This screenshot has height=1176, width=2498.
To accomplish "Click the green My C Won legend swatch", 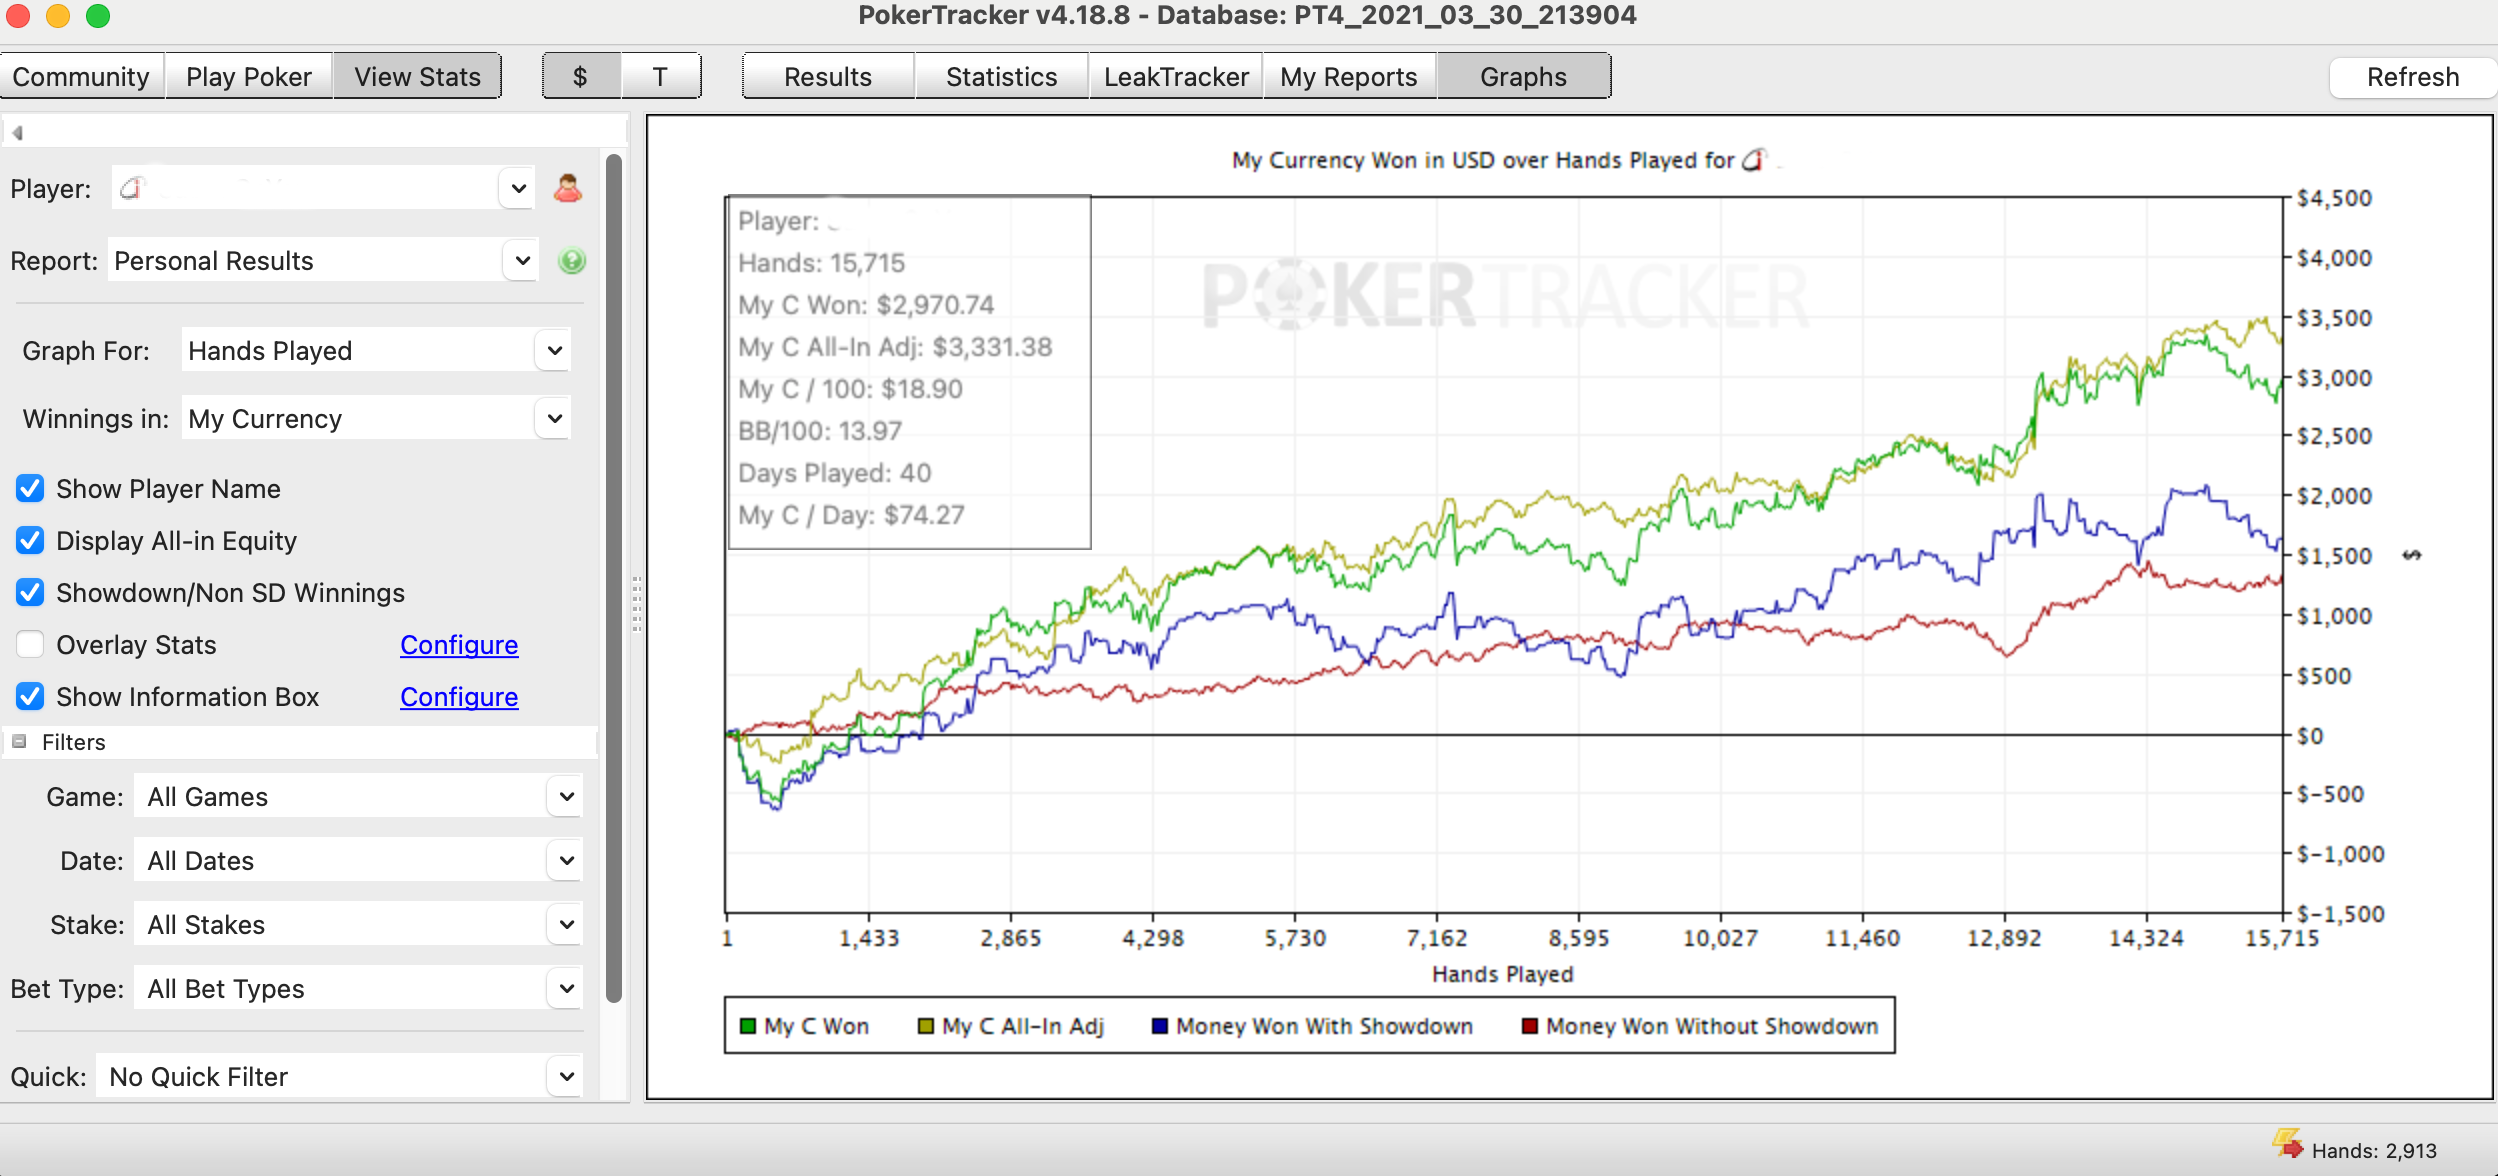I will click(x=748, y=1026).
